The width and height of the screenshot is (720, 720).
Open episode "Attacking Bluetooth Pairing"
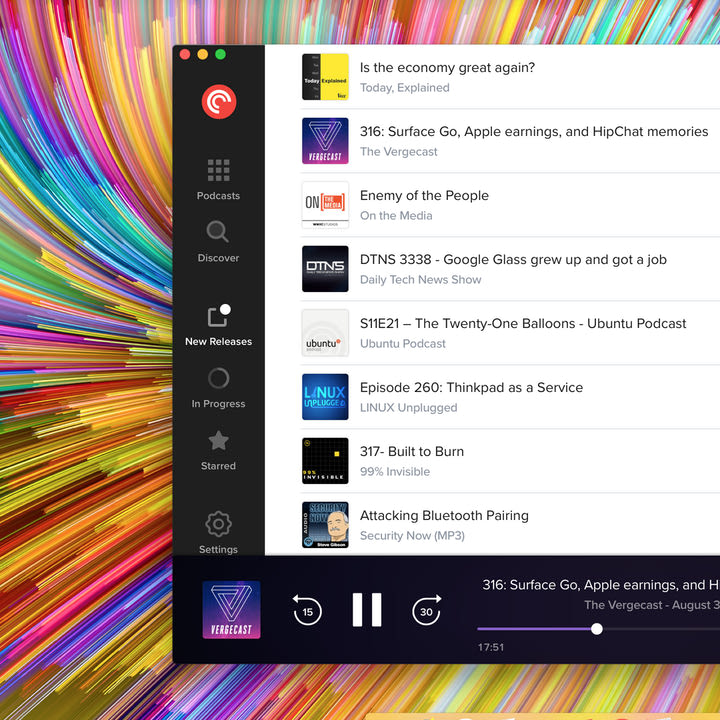[x=444, y=516]
